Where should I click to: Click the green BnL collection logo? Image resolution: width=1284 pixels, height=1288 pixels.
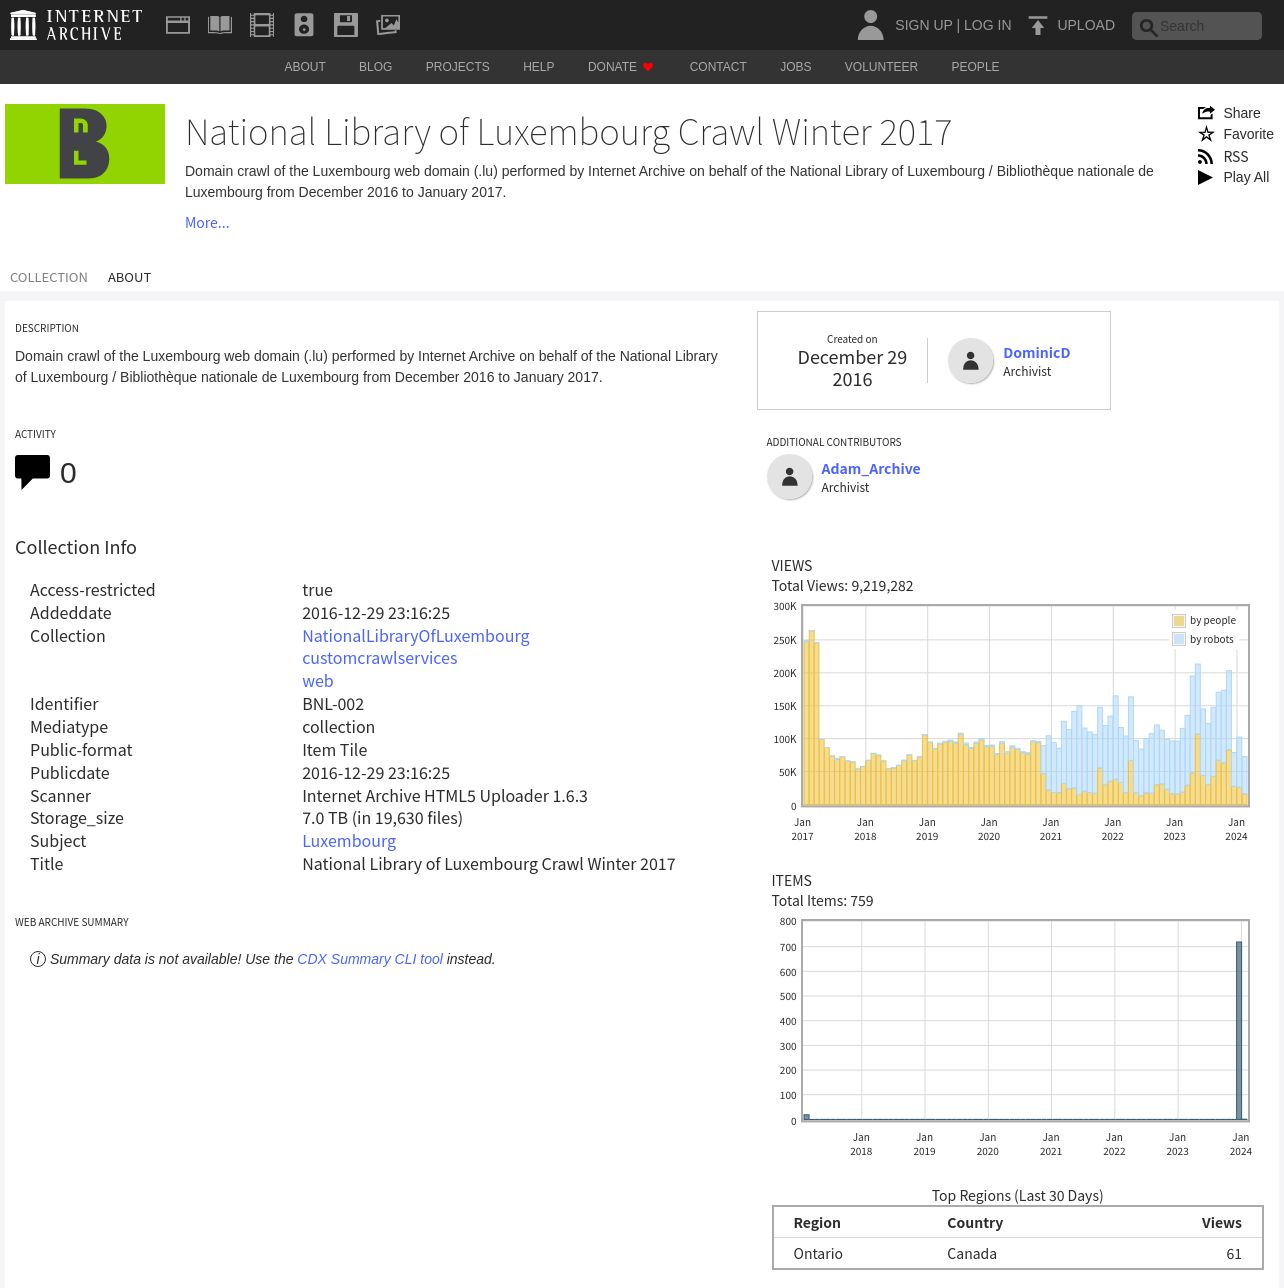point(85,144)
